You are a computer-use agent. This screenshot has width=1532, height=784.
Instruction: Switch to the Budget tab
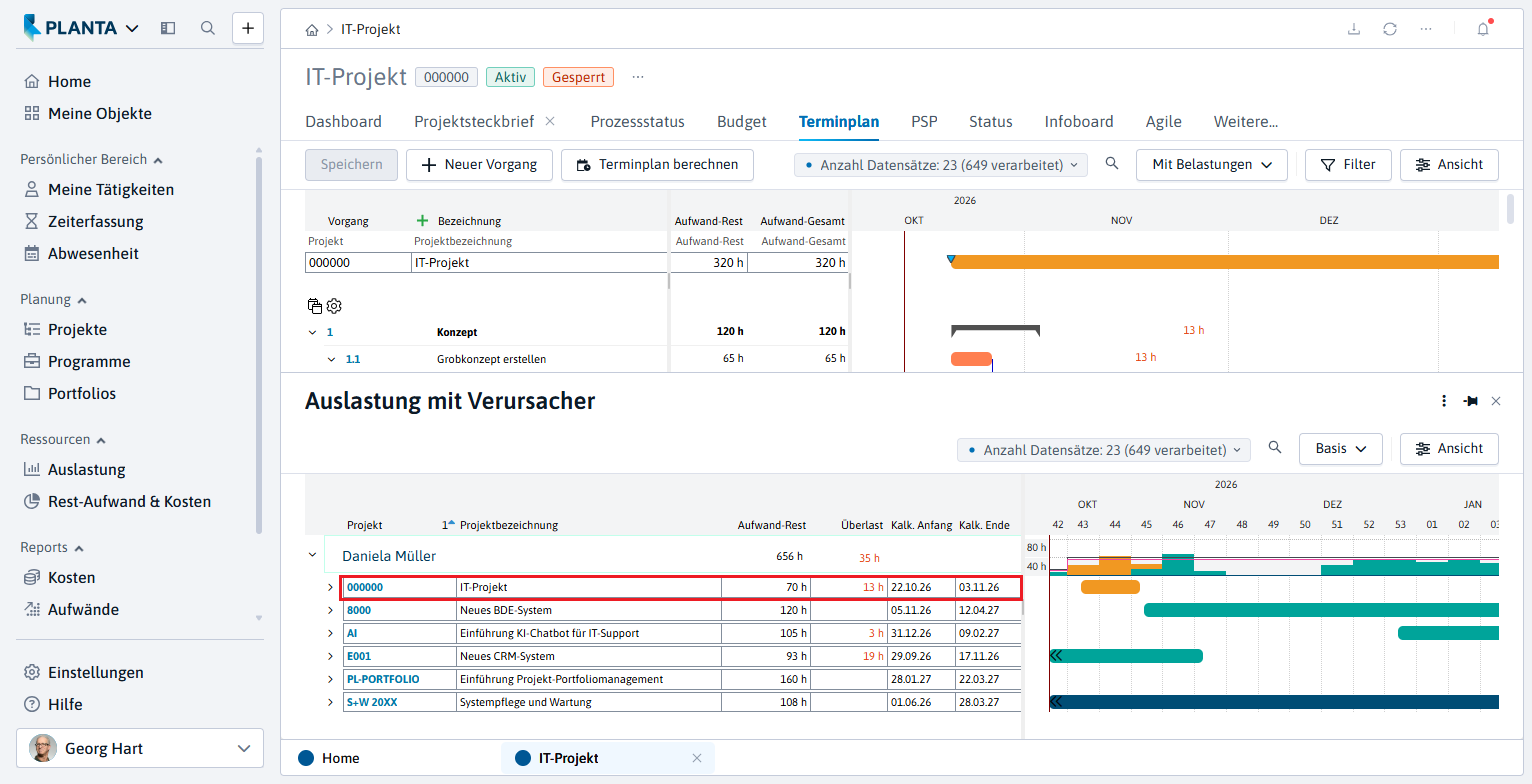point(742,122)
